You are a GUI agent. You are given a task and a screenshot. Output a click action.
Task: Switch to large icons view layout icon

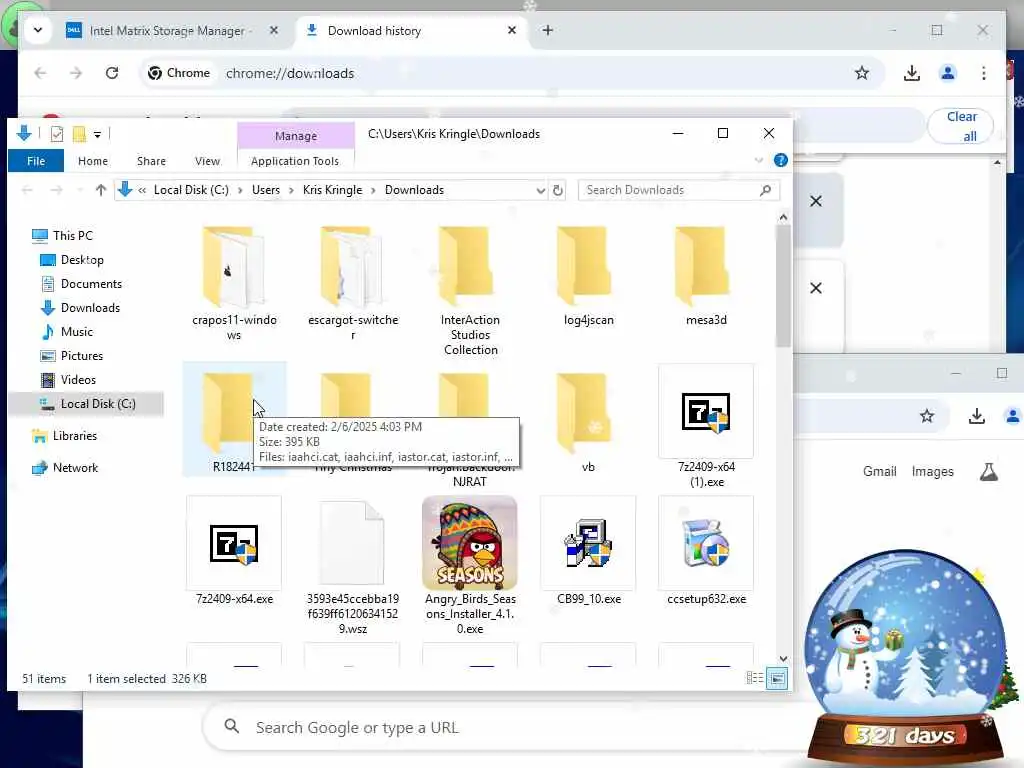pos(777,679)
